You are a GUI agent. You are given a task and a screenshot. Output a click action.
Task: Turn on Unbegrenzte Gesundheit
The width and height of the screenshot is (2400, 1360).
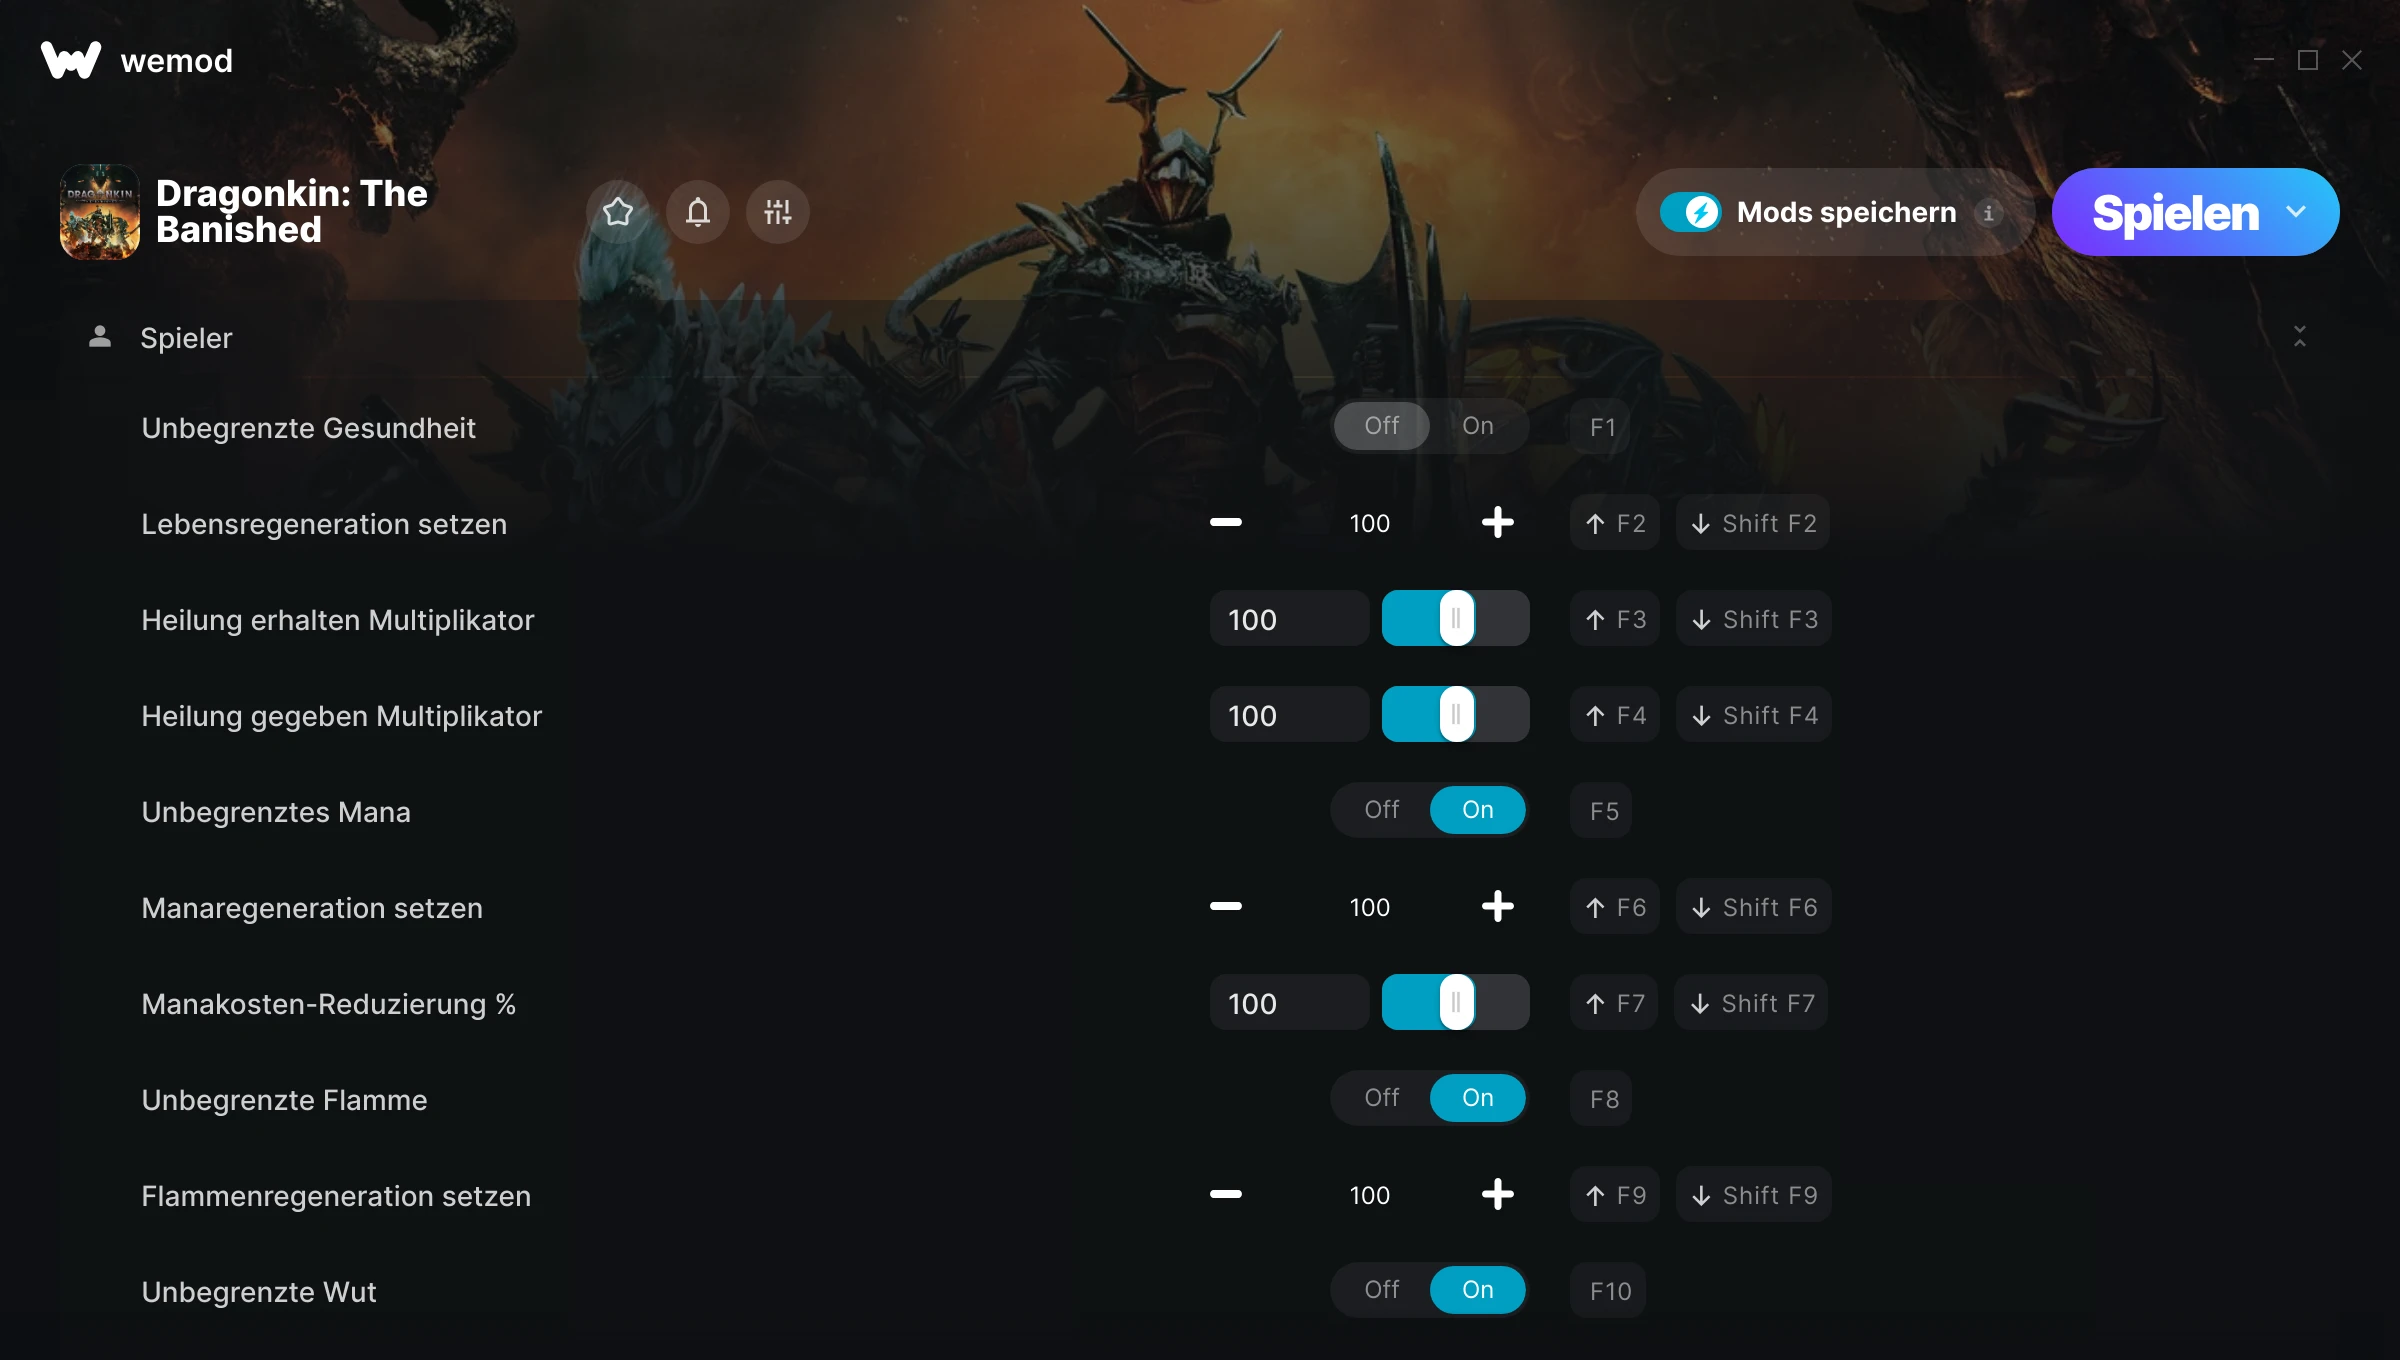(1478, 426)
